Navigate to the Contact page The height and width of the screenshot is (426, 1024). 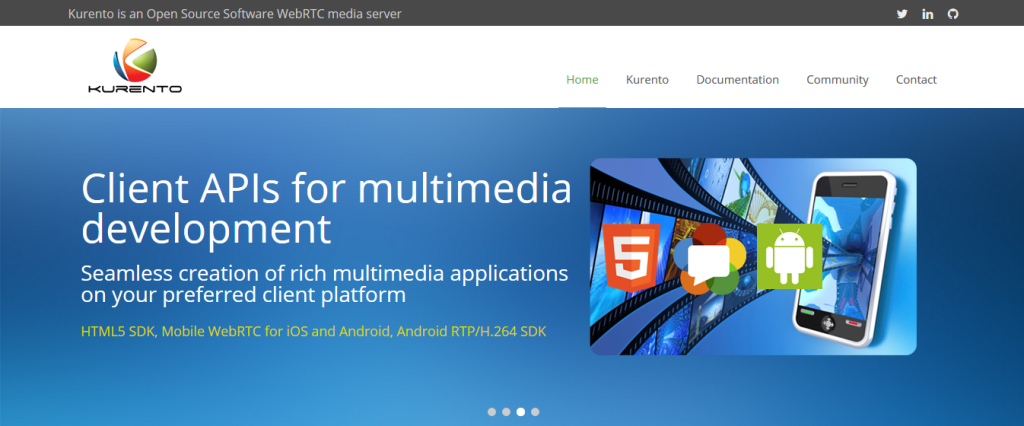tap(916, 80)
